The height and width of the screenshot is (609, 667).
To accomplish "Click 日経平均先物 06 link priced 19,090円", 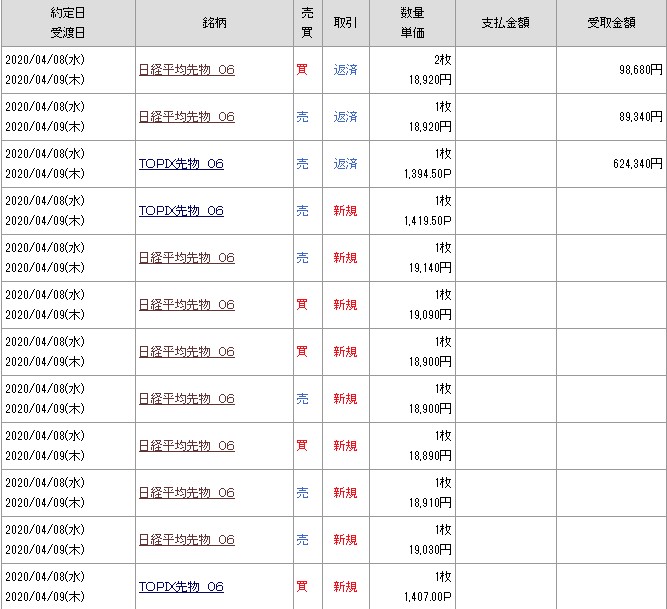I will click(x=186, y=305).
